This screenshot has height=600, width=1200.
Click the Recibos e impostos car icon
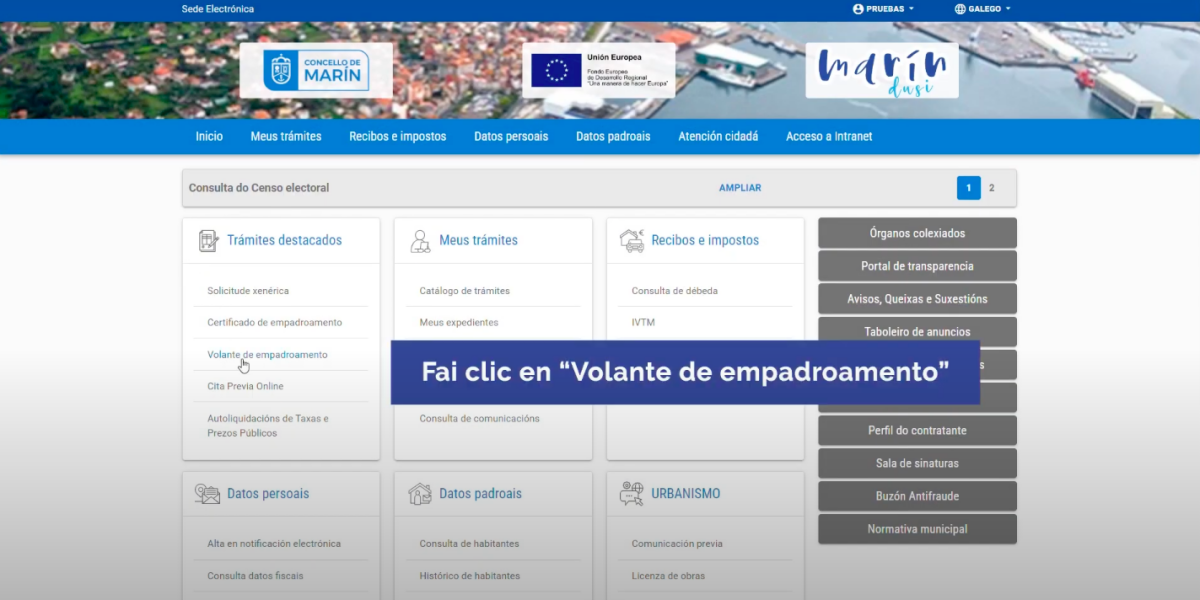pyautogui.click(x=632, y=240)
